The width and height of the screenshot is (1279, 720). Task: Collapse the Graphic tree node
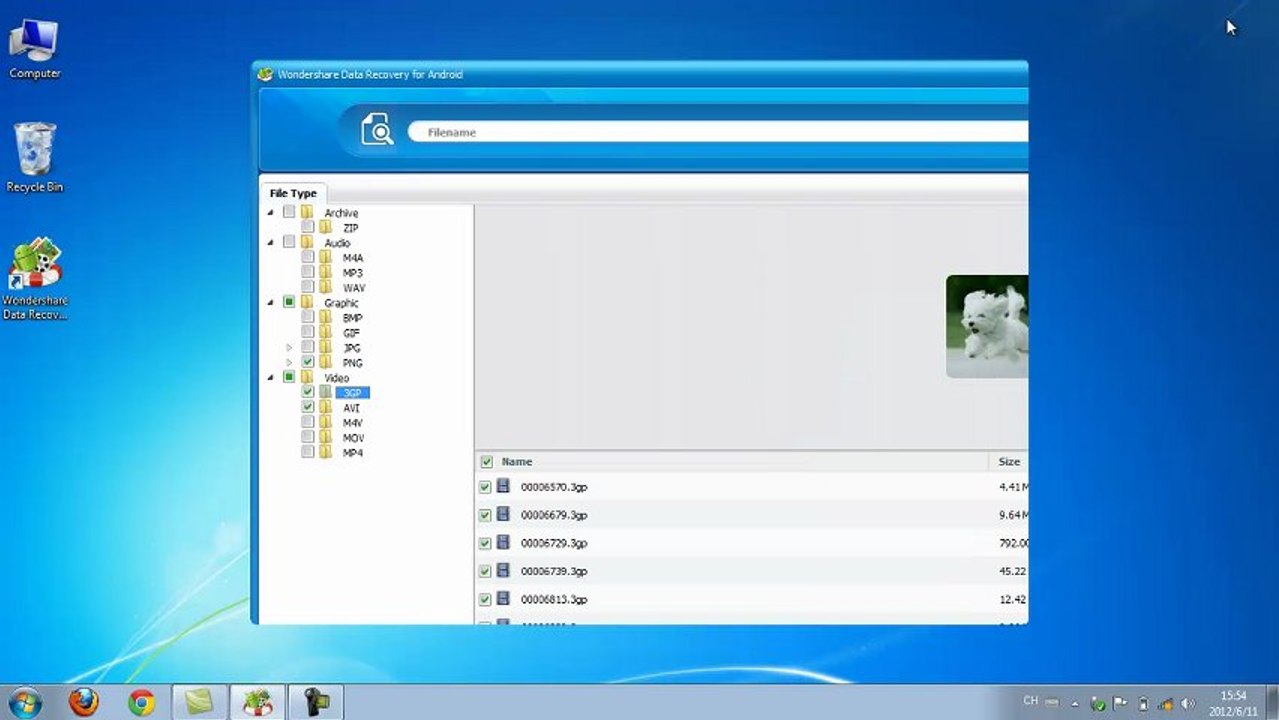point(270,303)
